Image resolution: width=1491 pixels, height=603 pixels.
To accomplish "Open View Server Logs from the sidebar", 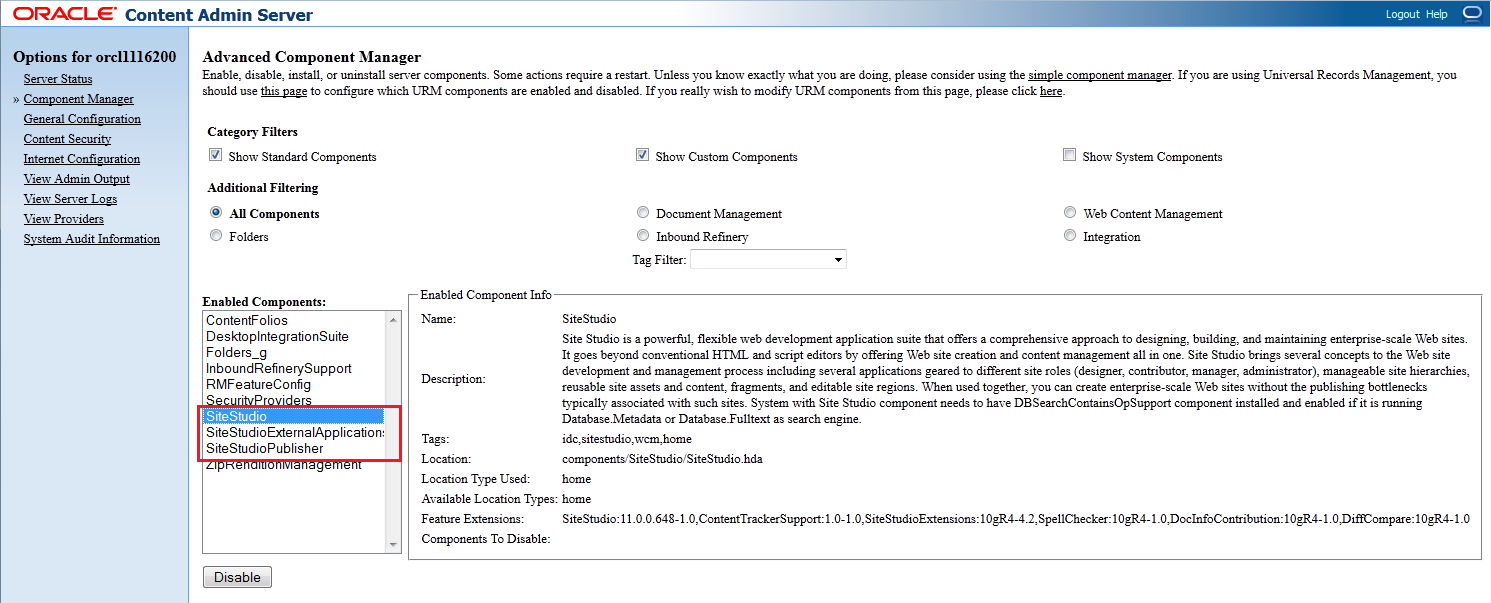I will [x=70, y=198].
